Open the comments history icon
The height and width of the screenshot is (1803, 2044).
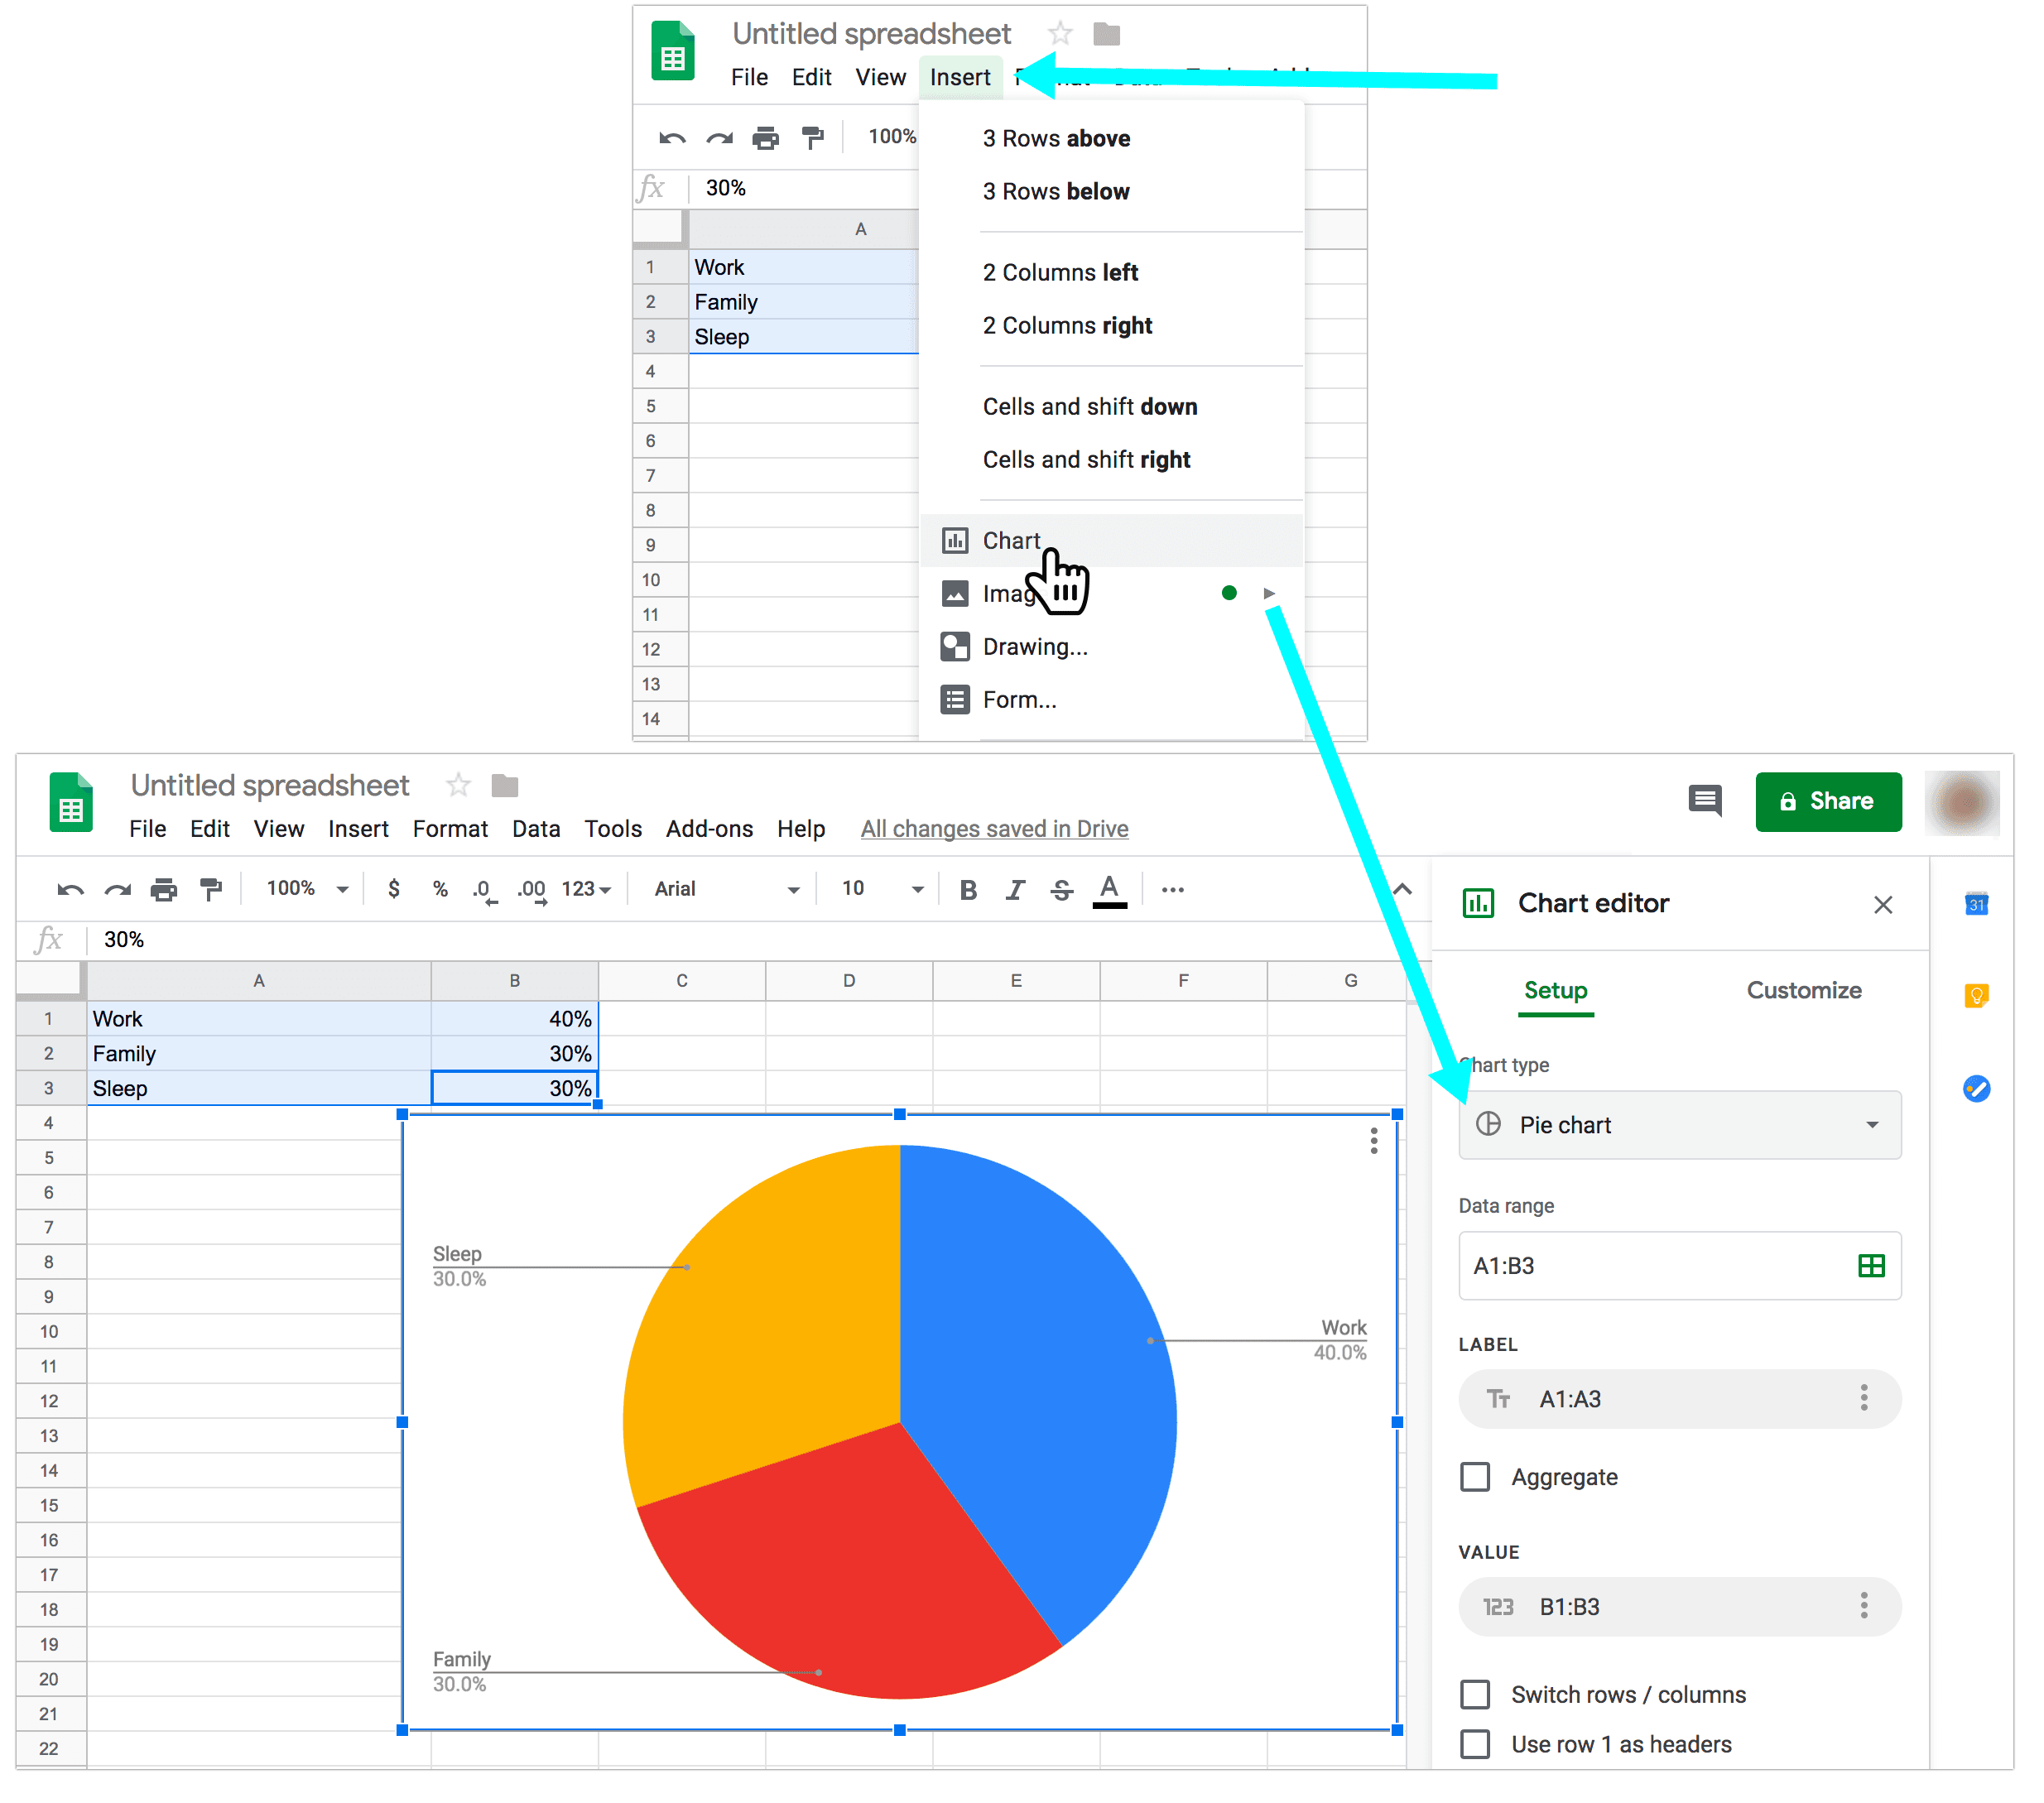pos(1705,801)
